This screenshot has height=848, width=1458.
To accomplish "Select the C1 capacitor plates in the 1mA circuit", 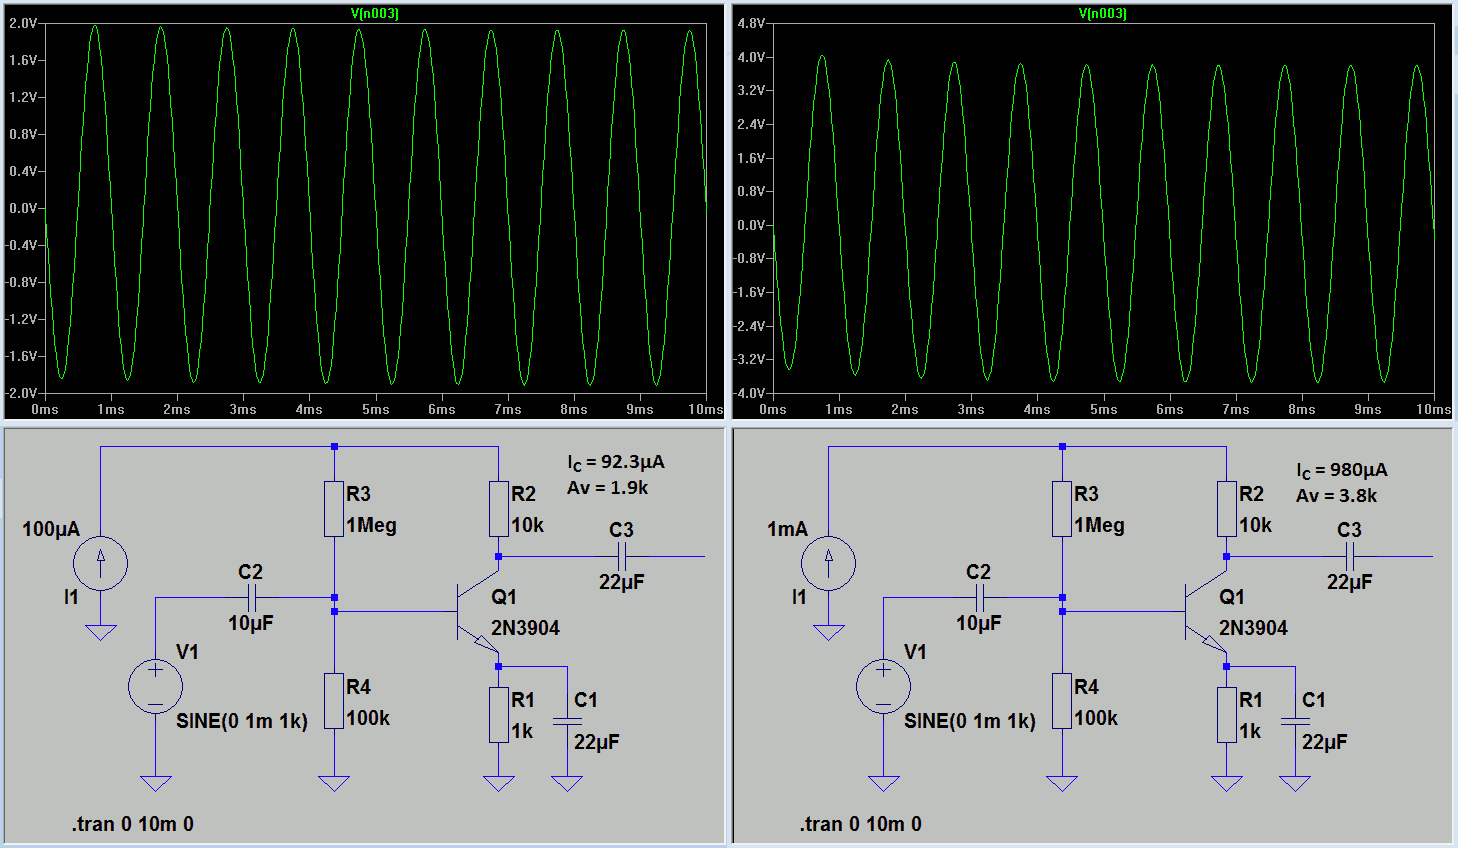I will [1295, 721].
